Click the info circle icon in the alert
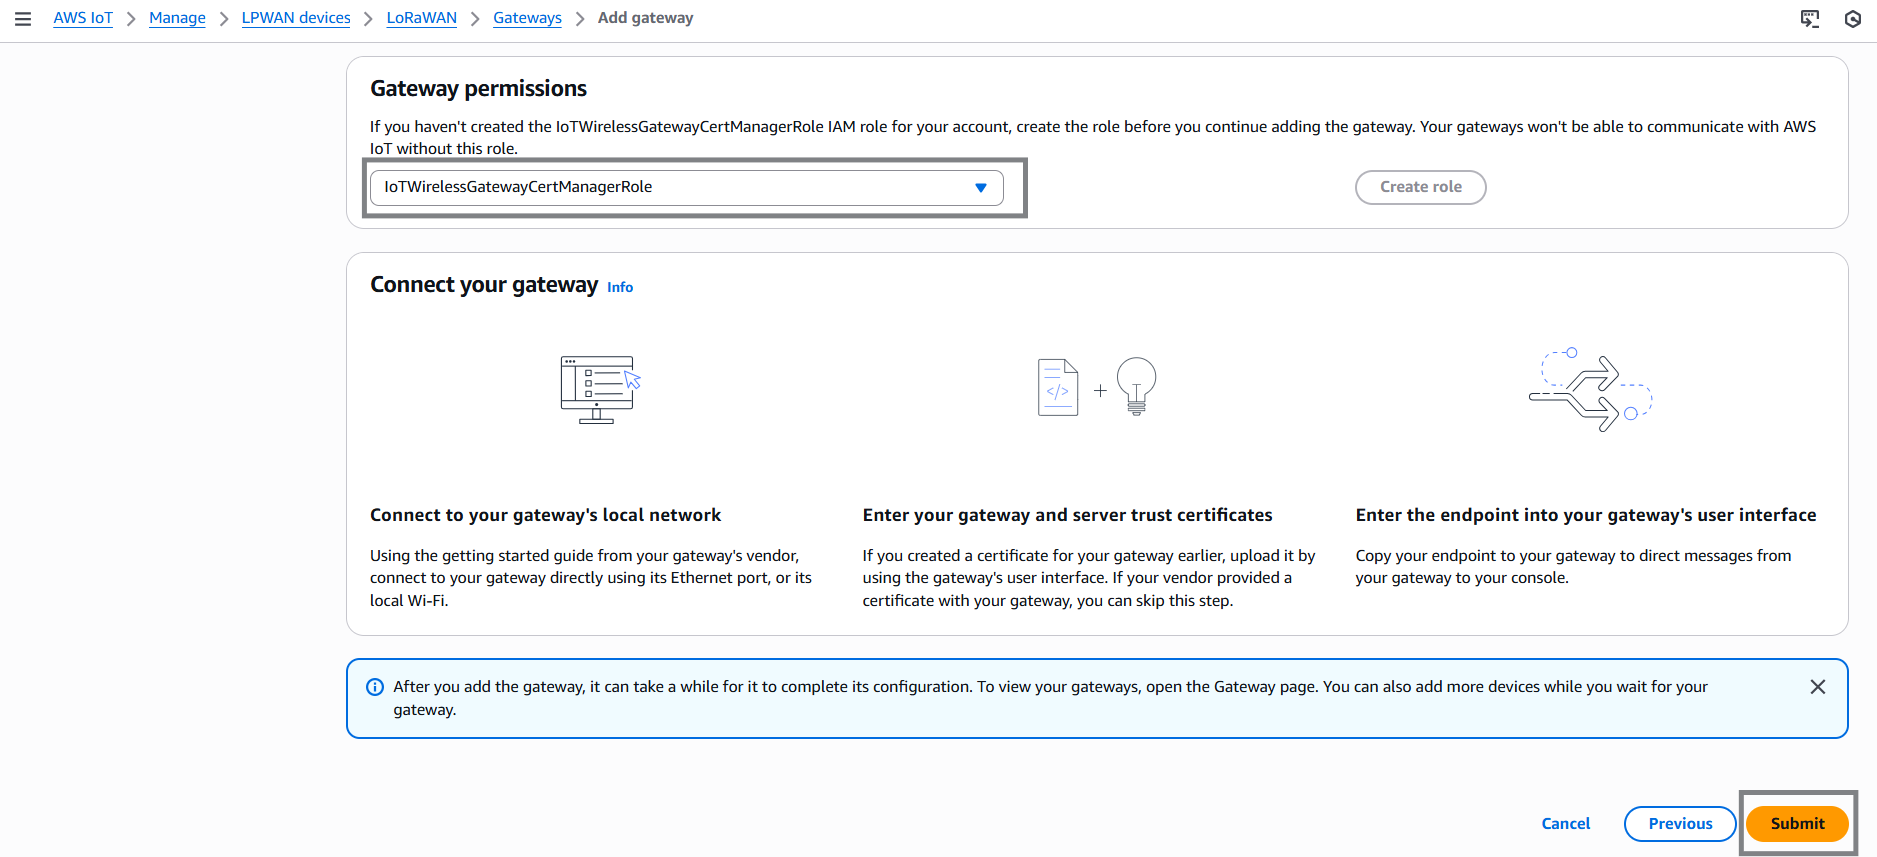This screenshot has width=1877, height=857. 375,687
